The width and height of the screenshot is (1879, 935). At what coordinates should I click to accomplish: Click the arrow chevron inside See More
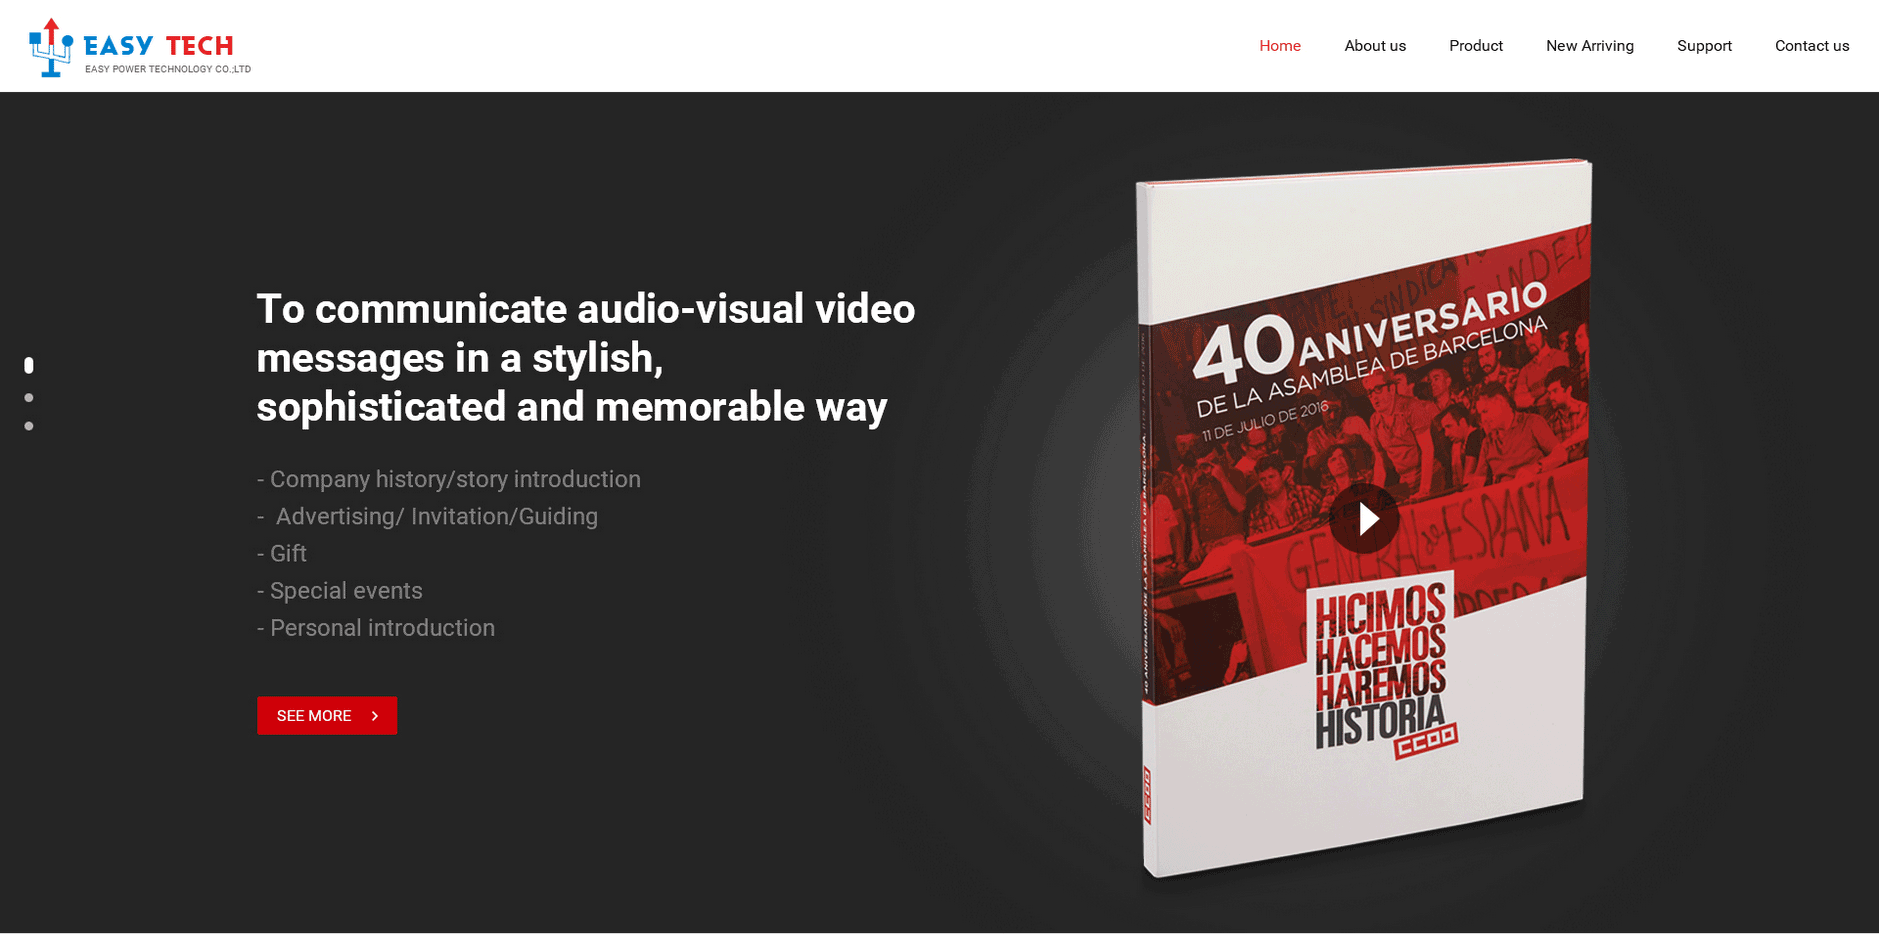click(x=375, y=716)
